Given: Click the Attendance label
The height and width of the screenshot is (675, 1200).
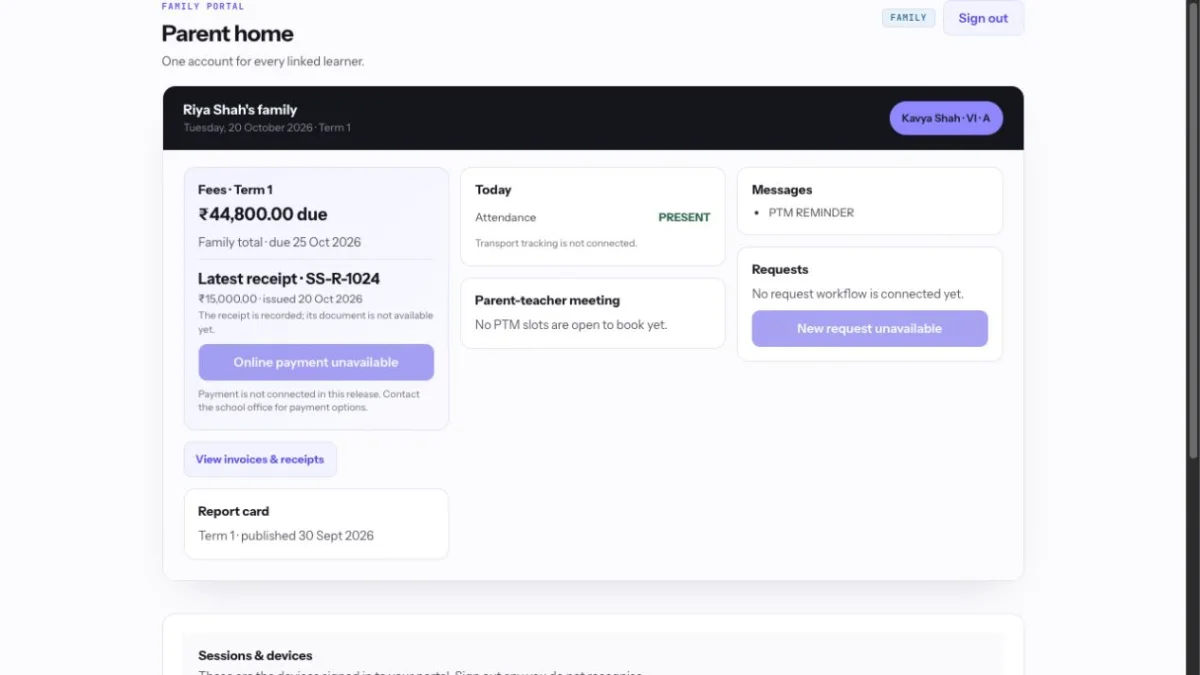Looking at the screenshot, I should tap(505, 217).
